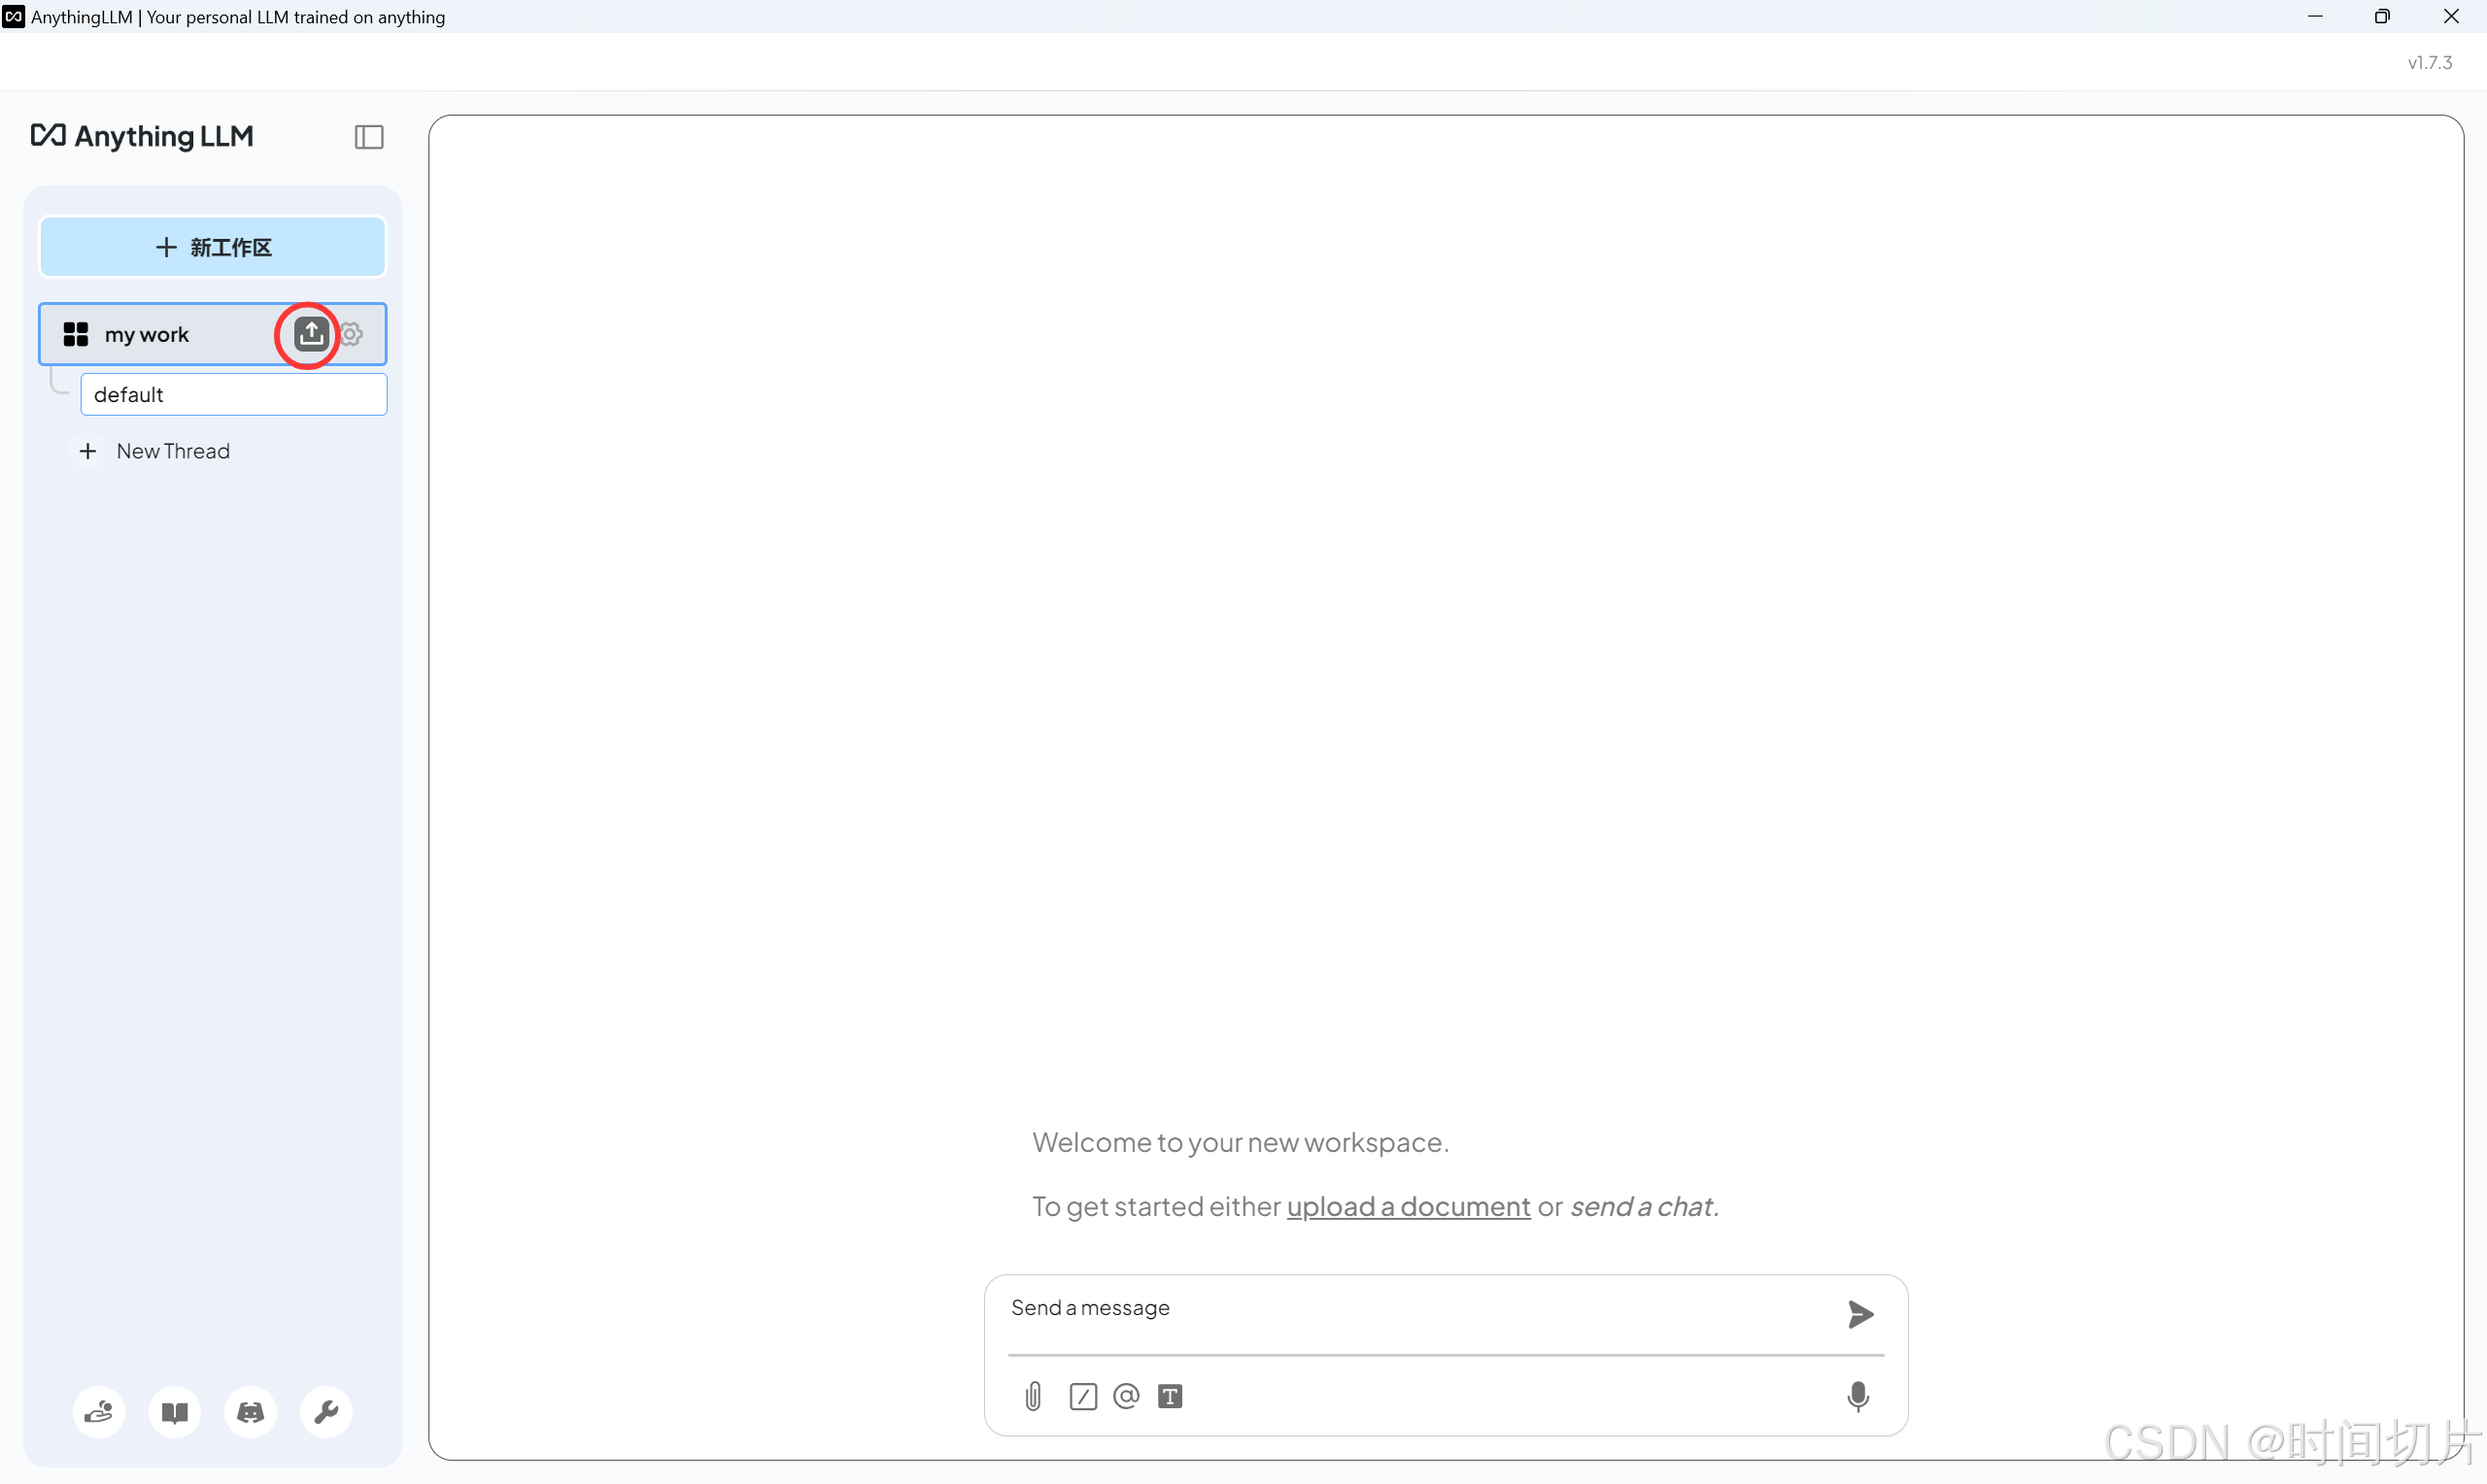2487x1484 pixels.
Task: Click the 新工作区 new workspace button
Action: pos(213,247)
